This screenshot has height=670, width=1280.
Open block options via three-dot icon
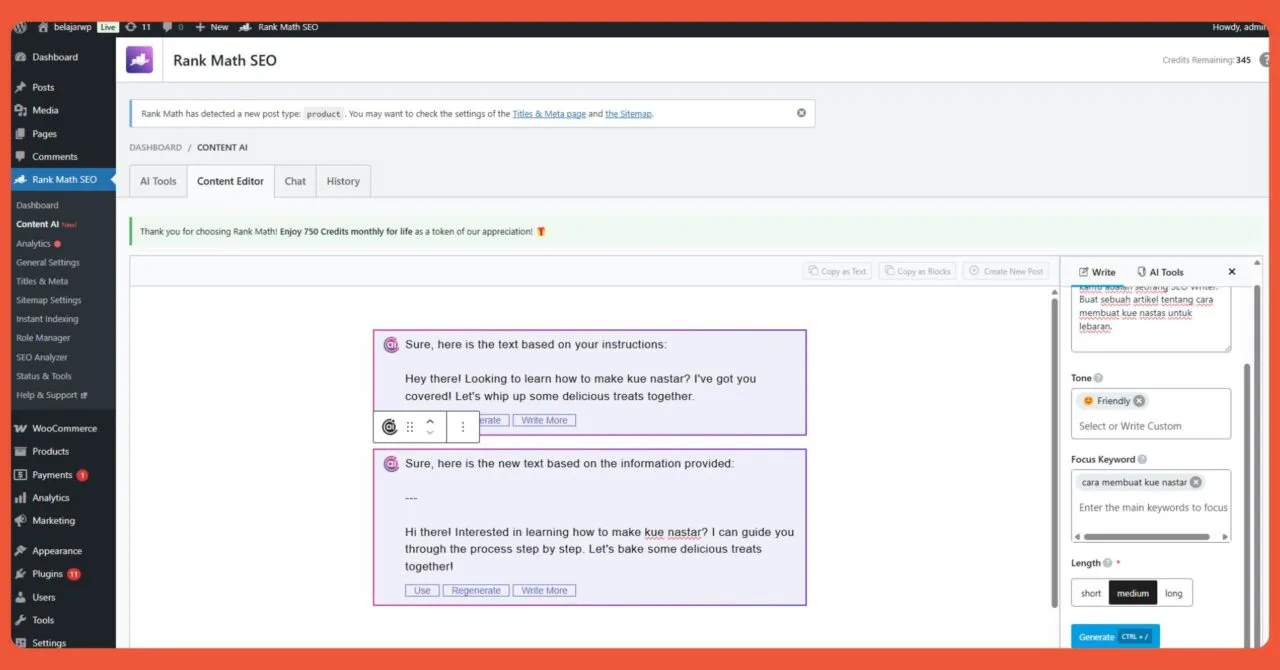click(462, 426)
